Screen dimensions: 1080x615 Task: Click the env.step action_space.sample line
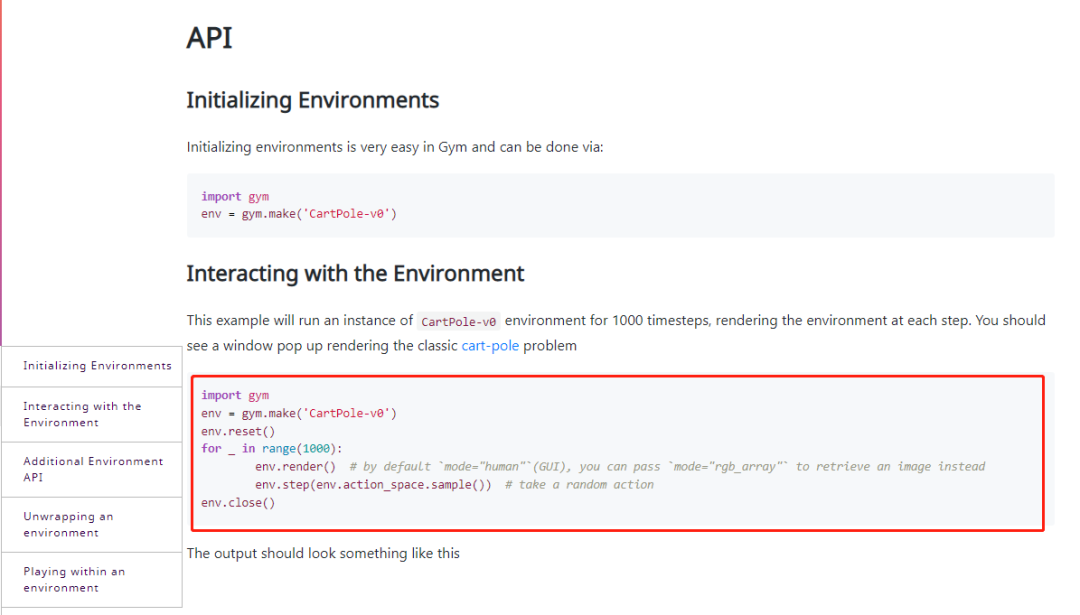point(373,485)
